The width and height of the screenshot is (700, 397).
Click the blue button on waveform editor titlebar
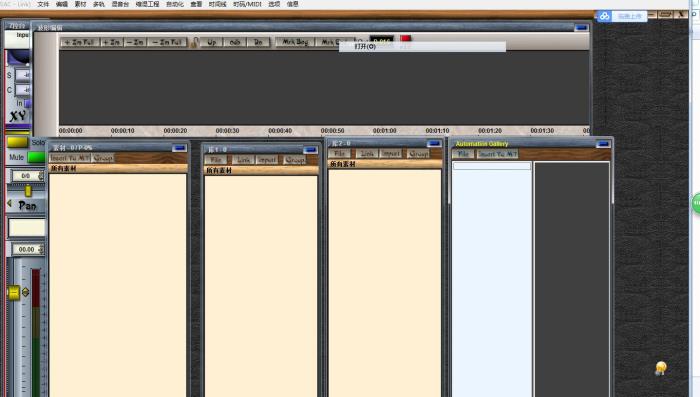[x=581, y=28]
